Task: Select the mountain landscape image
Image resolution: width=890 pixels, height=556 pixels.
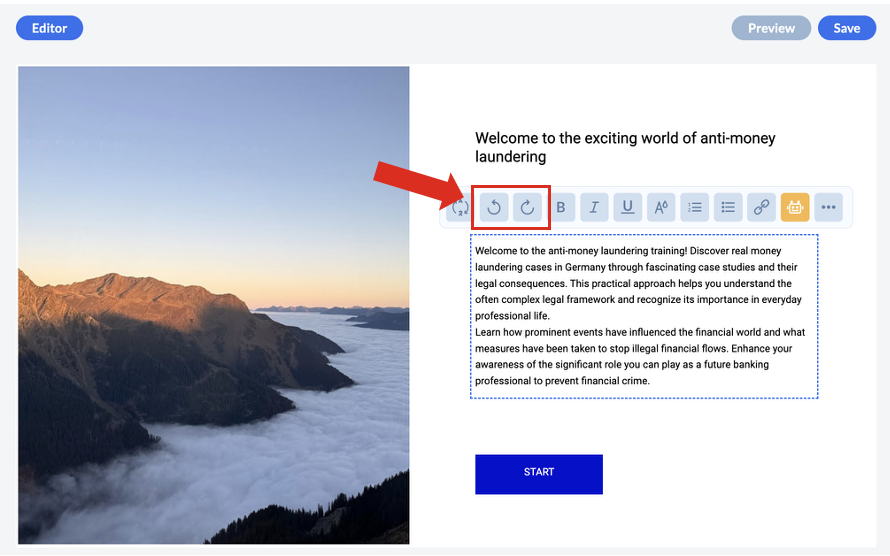Action: pyautogui.click(x=213, y=305)
